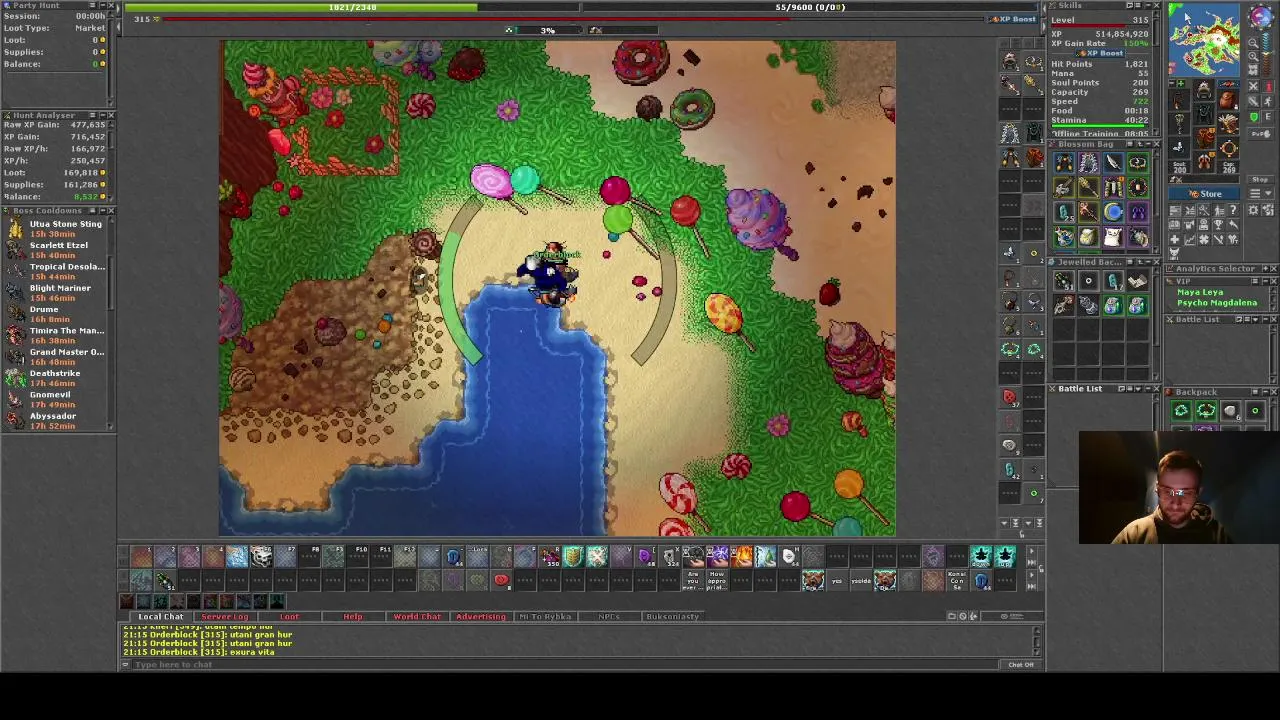Switch to World Chat tab
Viewport: 1280px width, 720px height.
click(417, 616)
